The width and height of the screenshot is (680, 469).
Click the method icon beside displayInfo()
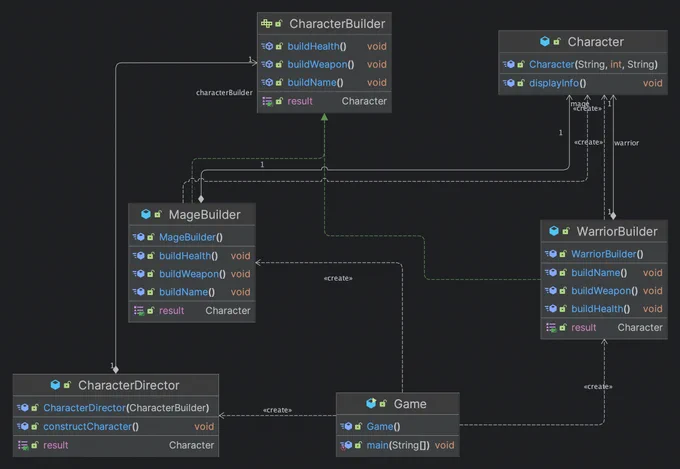(x=509, y=83)
